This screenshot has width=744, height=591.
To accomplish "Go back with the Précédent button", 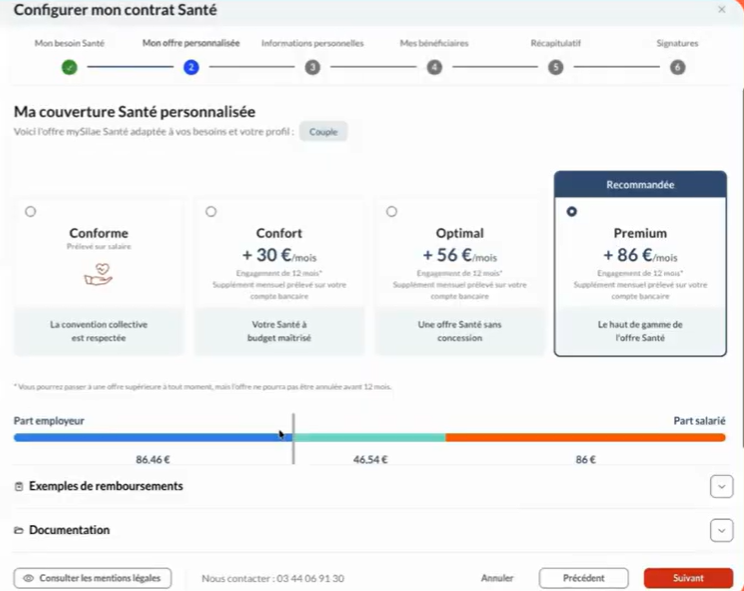I will [583, 578].
